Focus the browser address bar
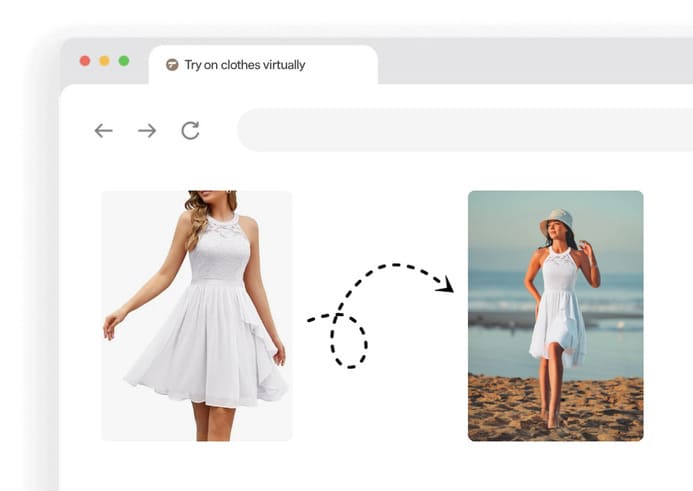 (465, 130)
